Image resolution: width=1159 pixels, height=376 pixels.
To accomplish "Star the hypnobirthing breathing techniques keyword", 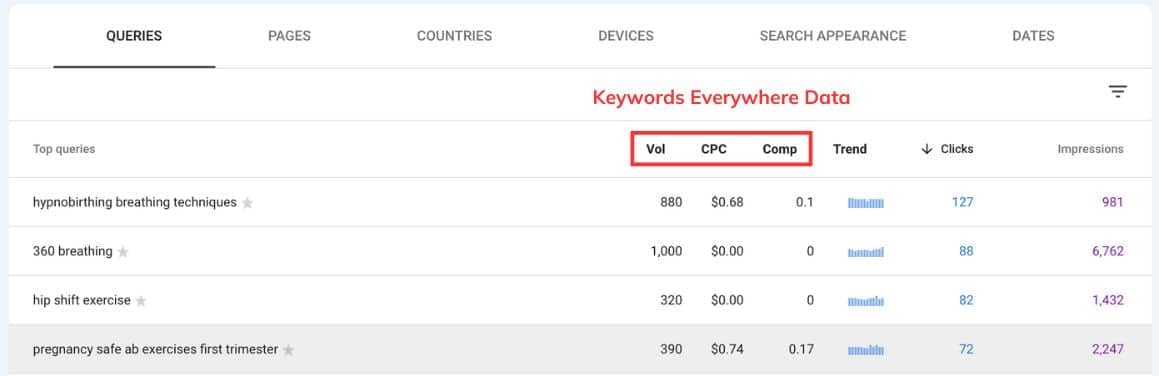I will [248, 202].
